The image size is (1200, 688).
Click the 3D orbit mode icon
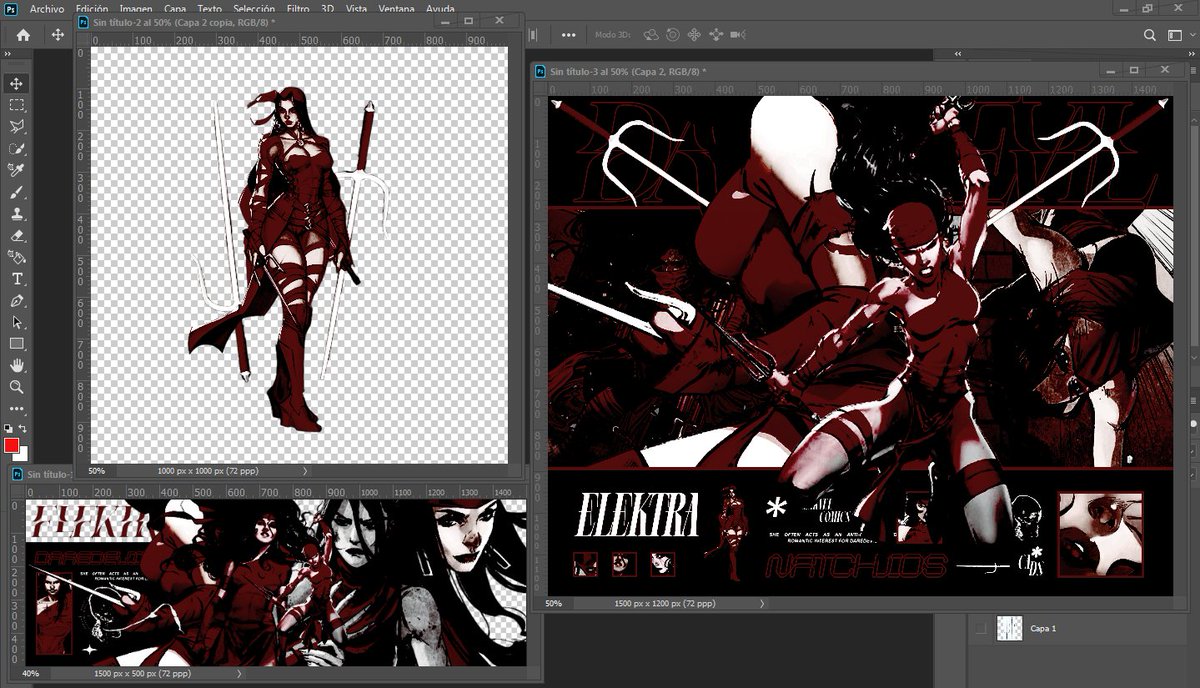tap(652, 35)
